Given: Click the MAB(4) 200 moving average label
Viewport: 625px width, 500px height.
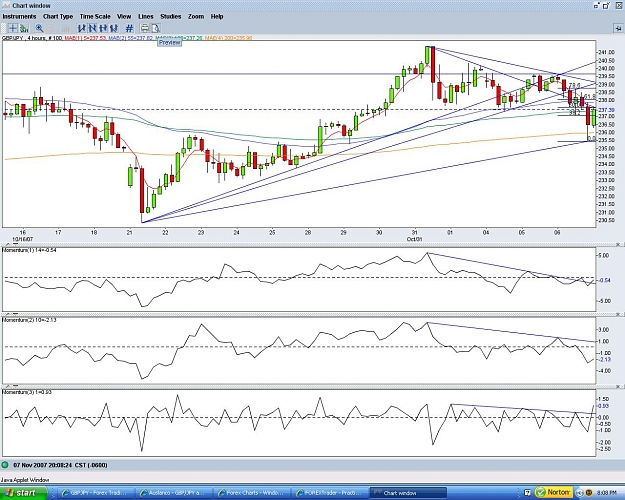Looking at the screenshot, I should 229,38.
